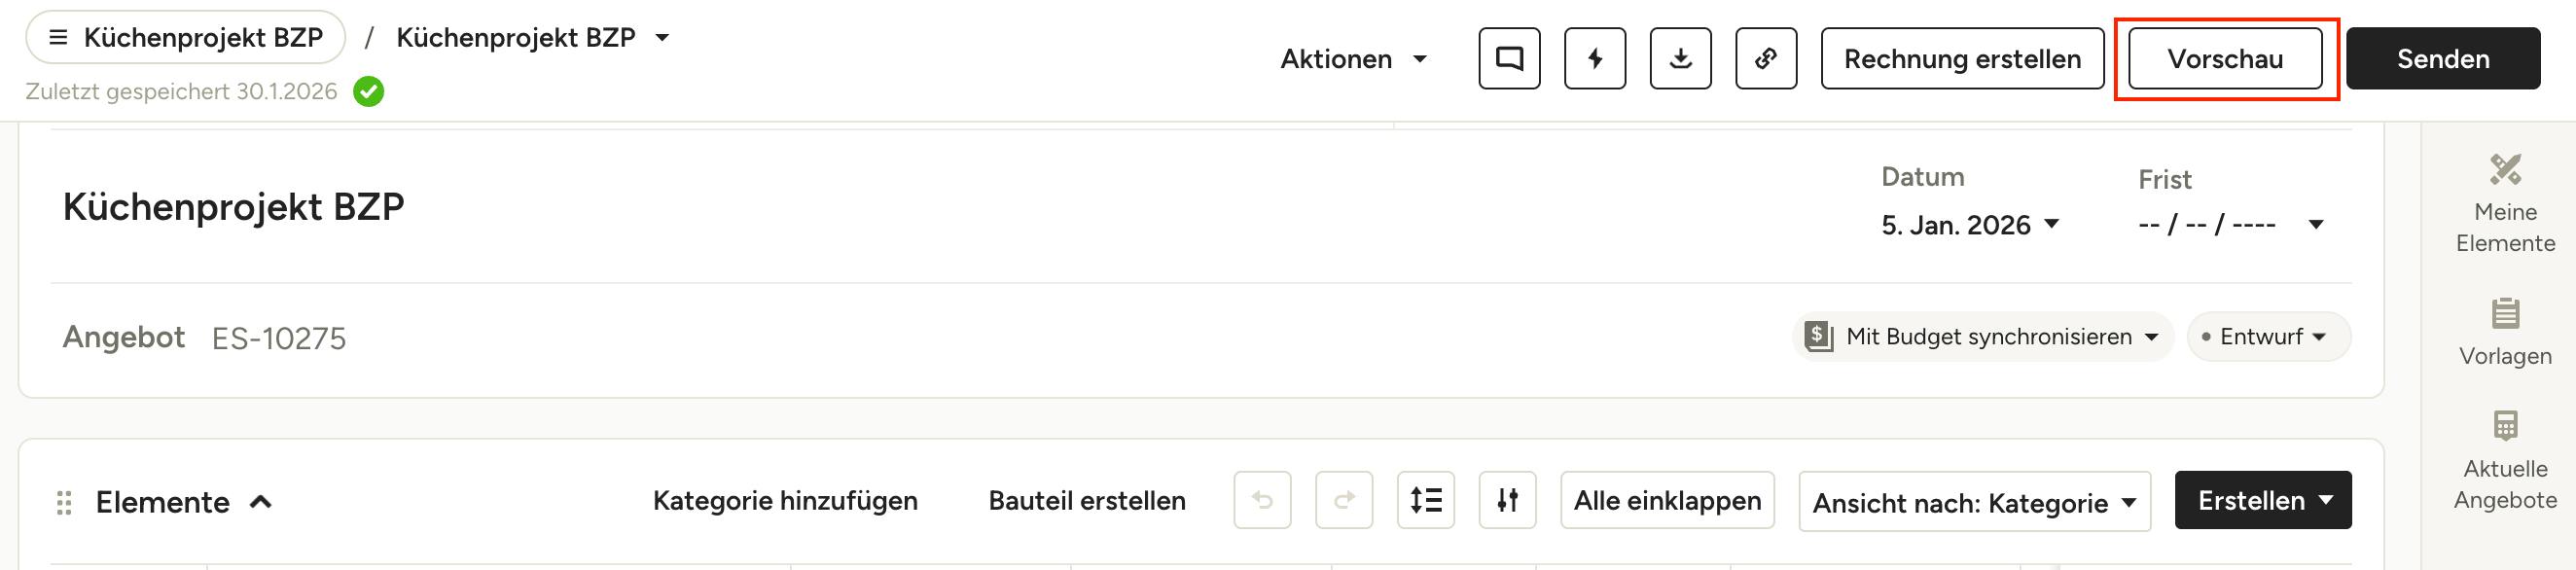Expand the Aktionen dropdown menu

[1354, 59]
